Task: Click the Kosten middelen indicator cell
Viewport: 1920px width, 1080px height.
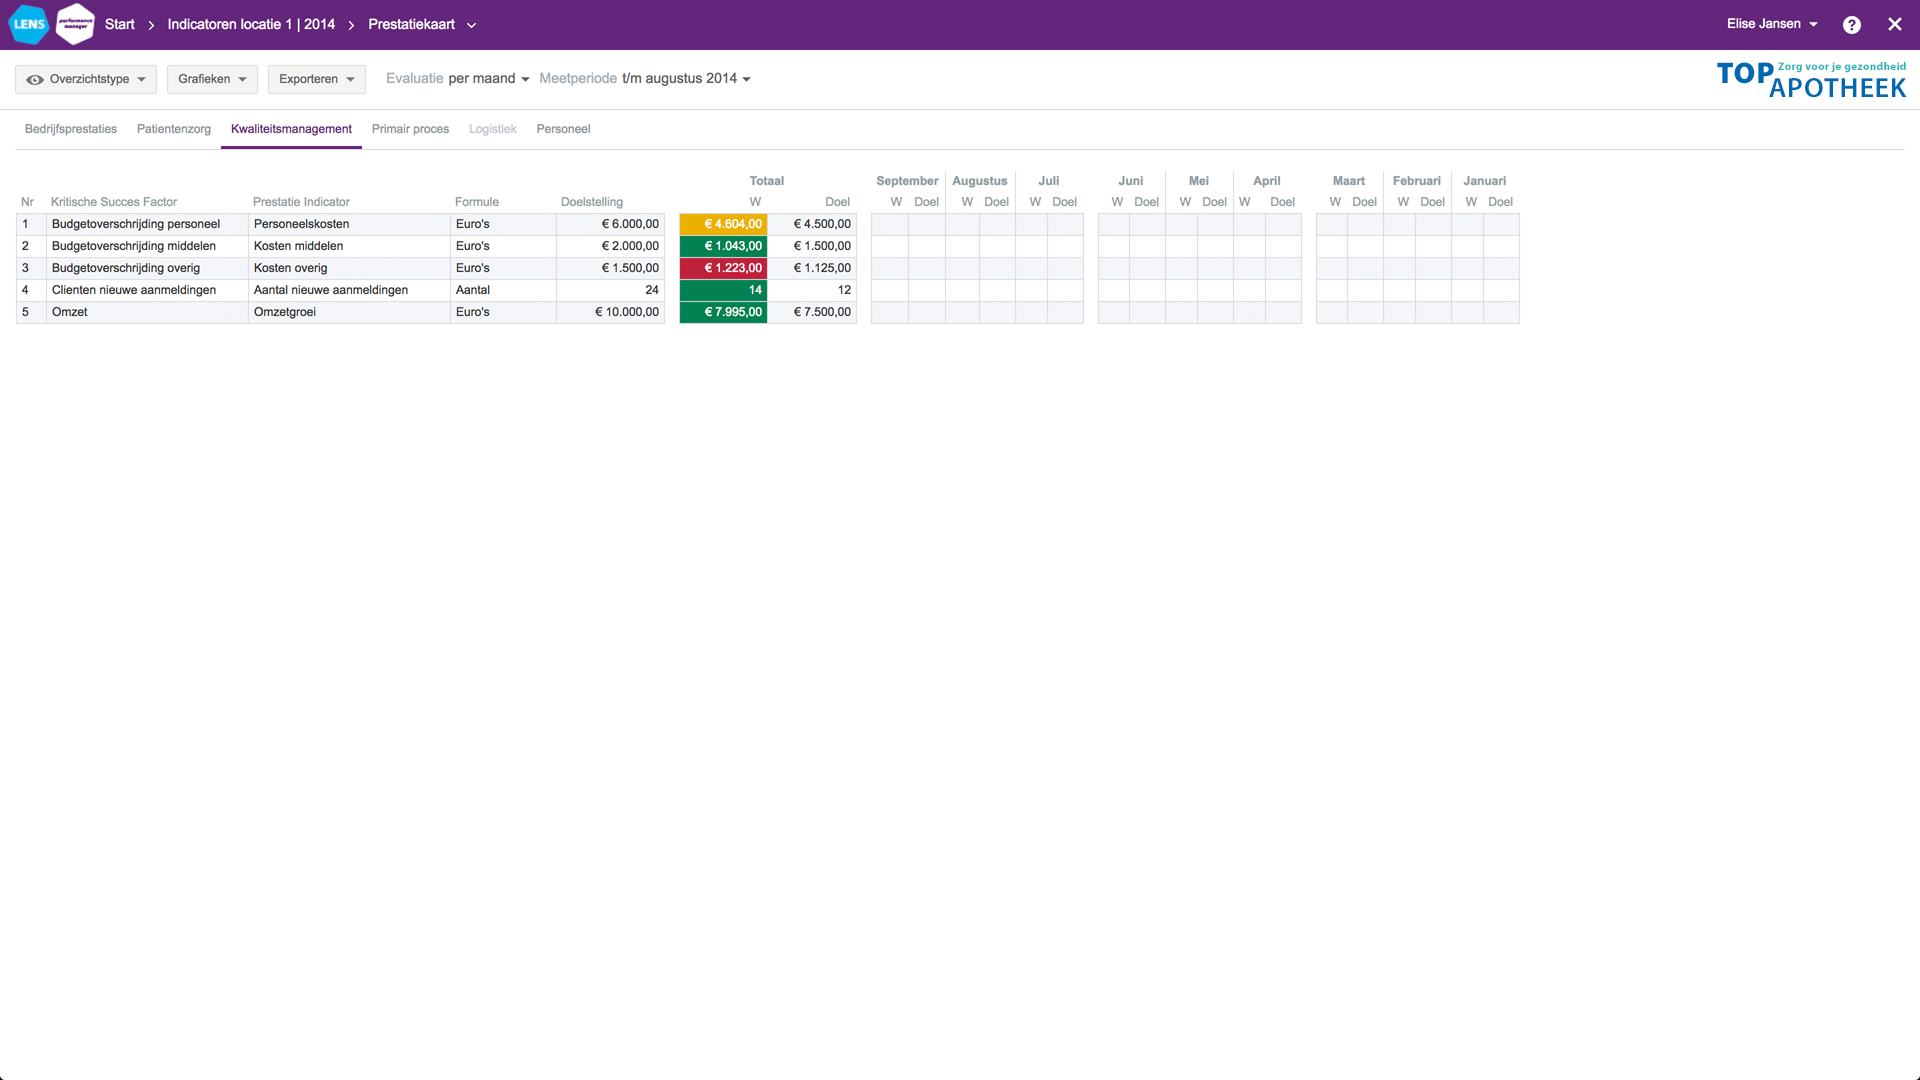Action: coord(349,246)
